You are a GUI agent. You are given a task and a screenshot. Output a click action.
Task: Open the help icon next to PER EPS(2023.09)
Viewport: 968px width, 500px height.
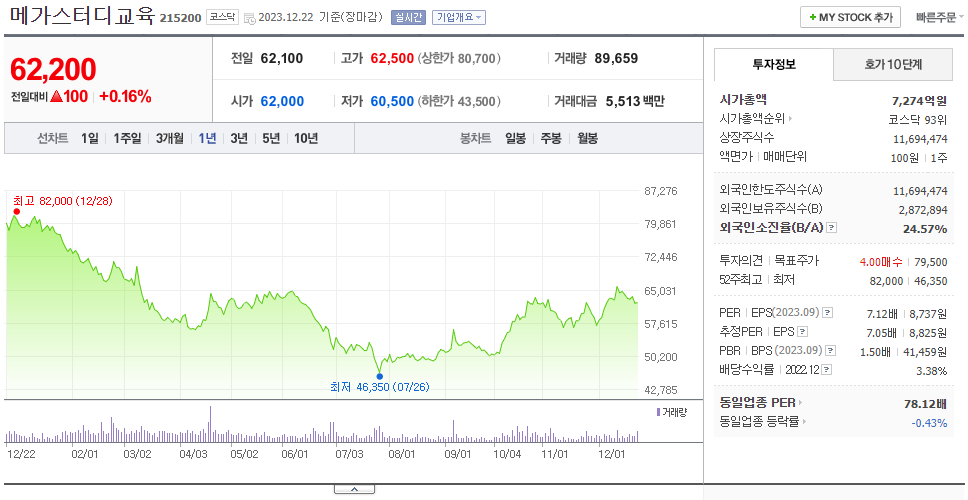pos(827,312)
